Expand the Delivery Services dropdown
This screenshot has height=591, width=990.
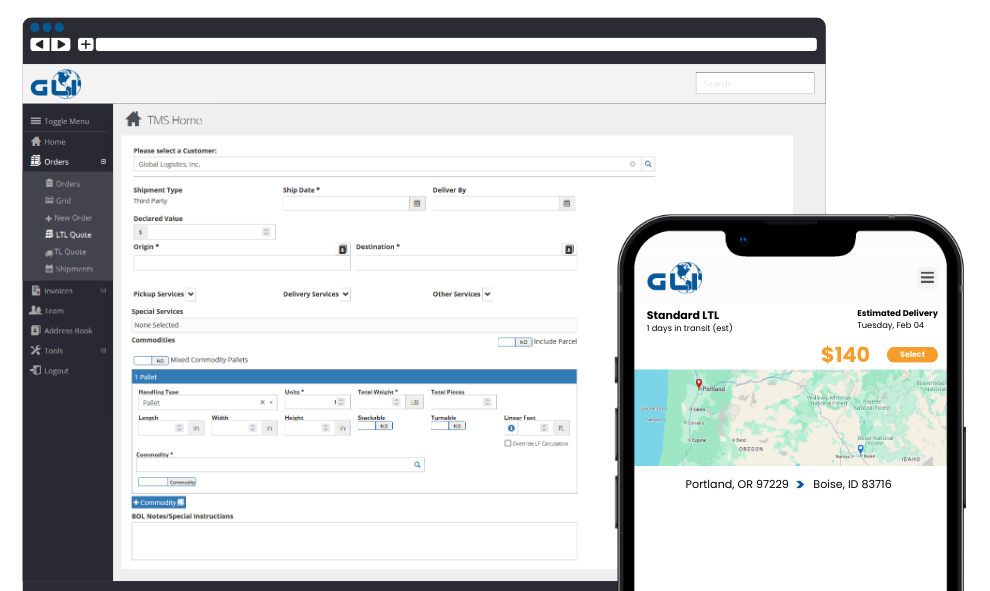point(345,294)
